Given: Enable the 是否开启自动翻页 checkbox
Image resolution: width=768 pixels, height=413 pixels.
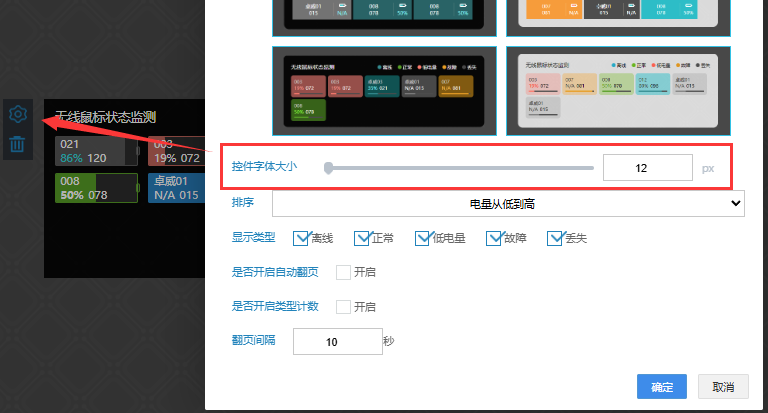Looking at the screenshot, I should (x=343, y=272).
